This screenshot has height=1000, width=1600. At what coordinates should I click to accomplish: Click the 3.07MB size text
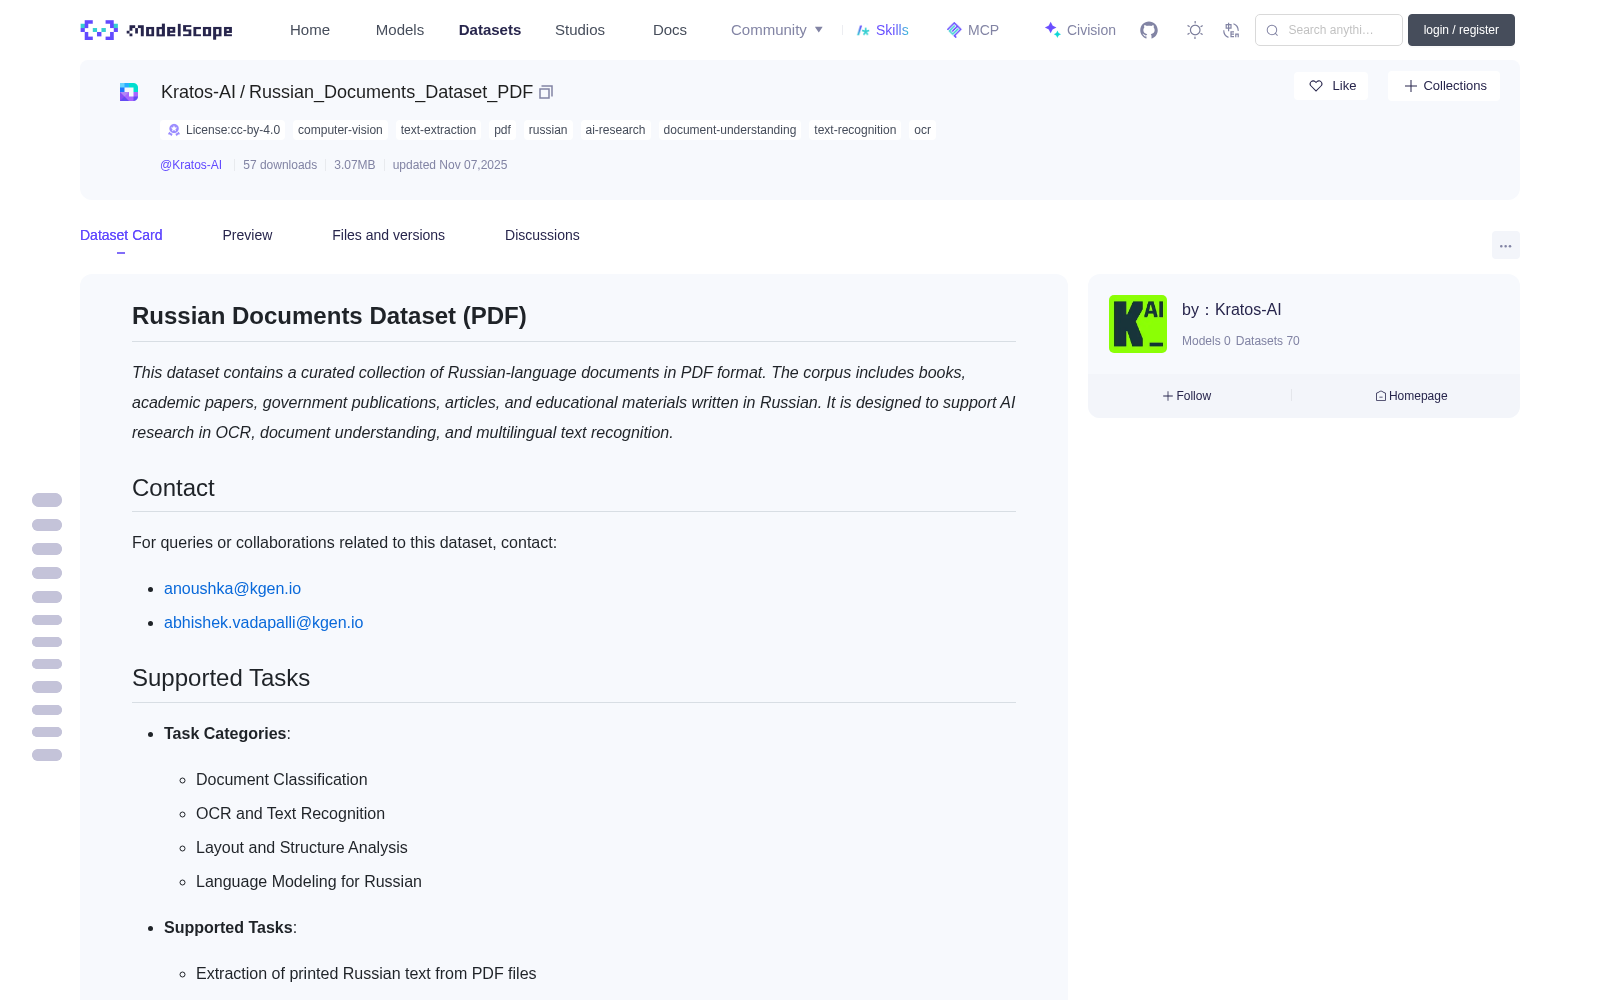point(355,165)
